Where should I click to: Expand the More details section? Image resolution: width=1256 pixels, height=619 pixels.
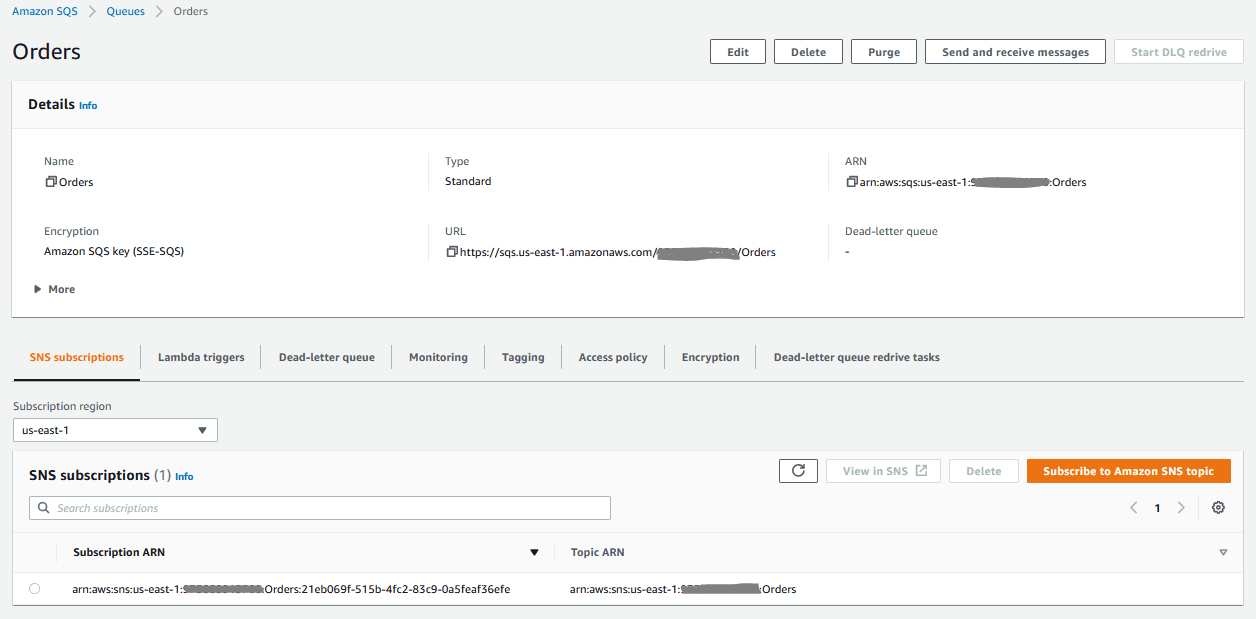coord(54,289)
